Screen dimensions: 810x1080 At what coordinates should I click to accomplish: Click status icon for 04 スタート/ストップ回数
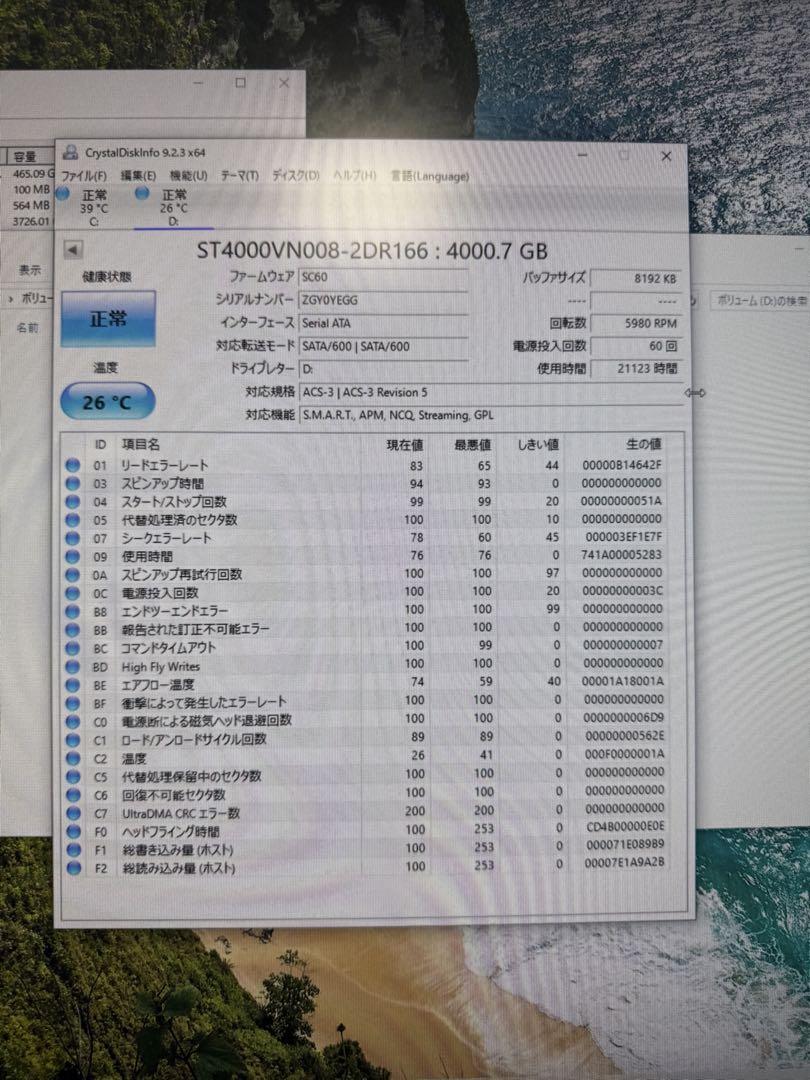(72, 501)
